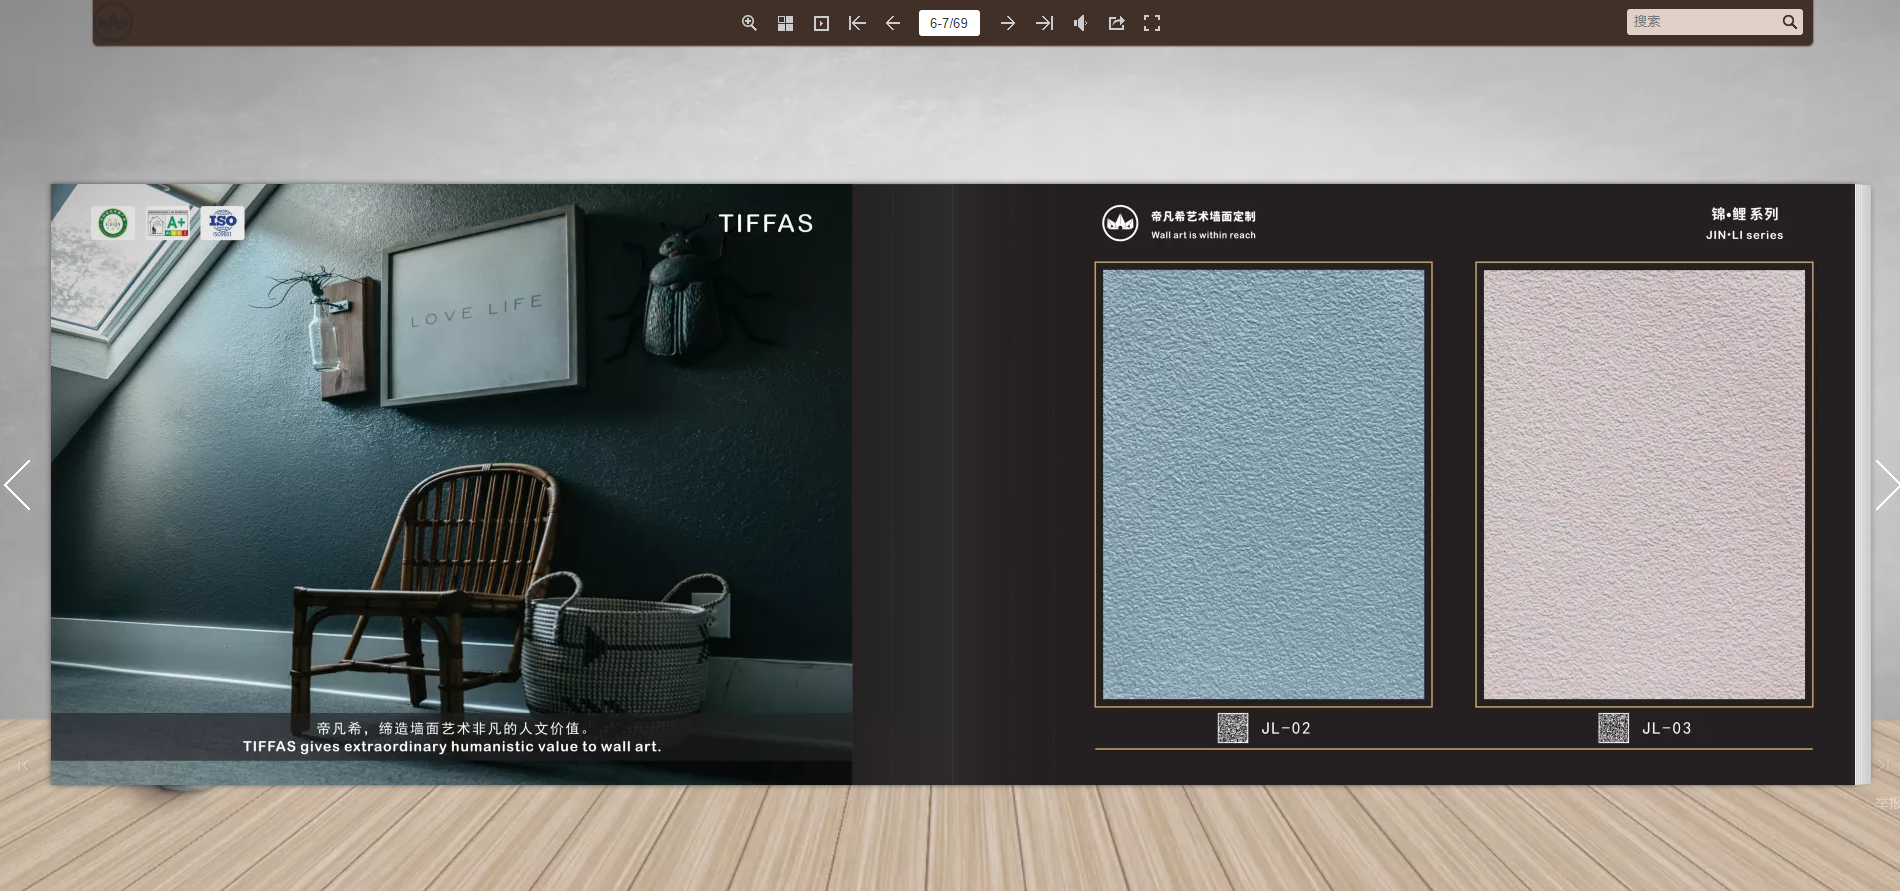Flip backward with large left side arrow
This screenshot has width=1900, height=891.
tap(17, 485)
